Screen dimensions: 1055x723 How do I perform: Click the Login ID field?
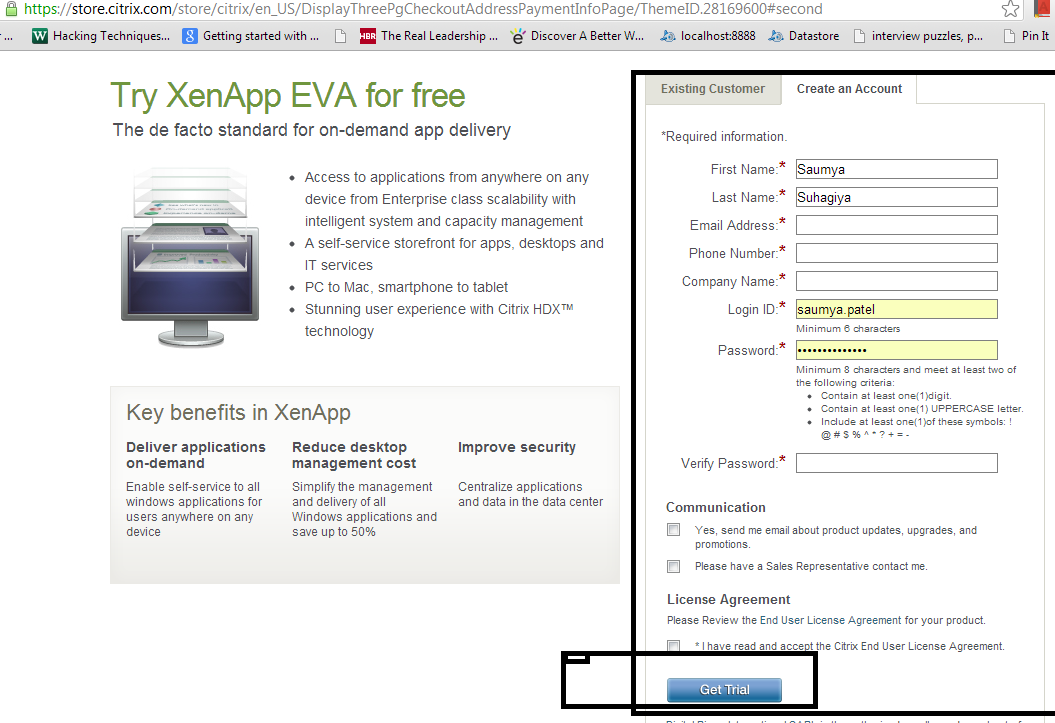click(x=896, y=309)
